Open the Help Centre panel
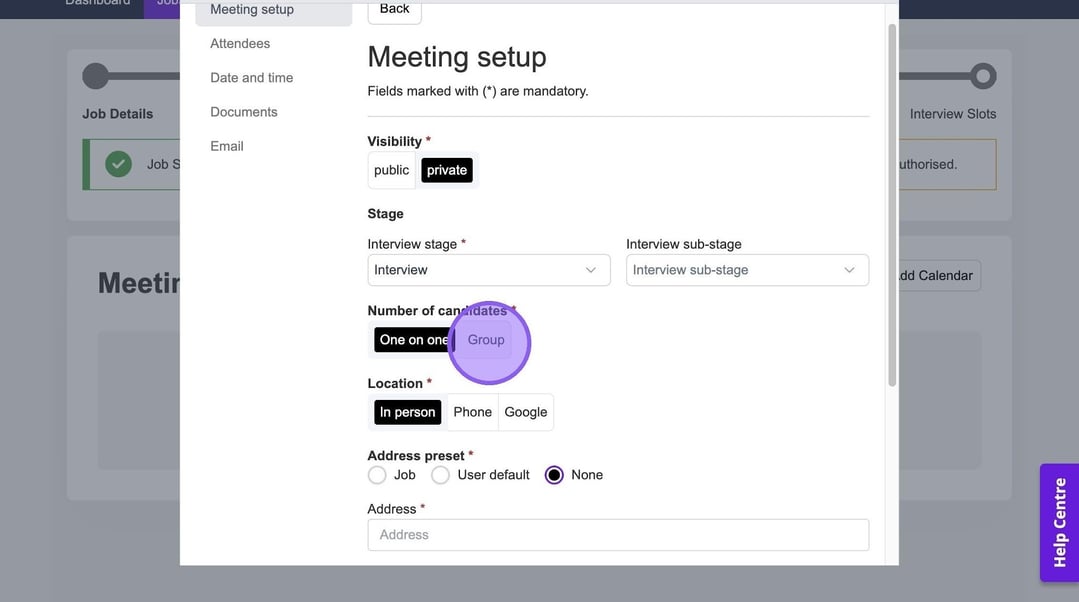 click(x=1059, y=522)
